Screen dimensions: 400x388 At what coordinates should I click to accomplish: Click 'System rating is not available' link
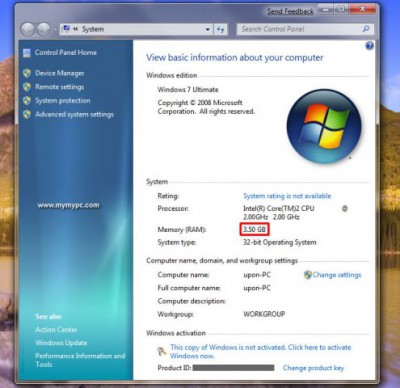click(x=287, y=196)
